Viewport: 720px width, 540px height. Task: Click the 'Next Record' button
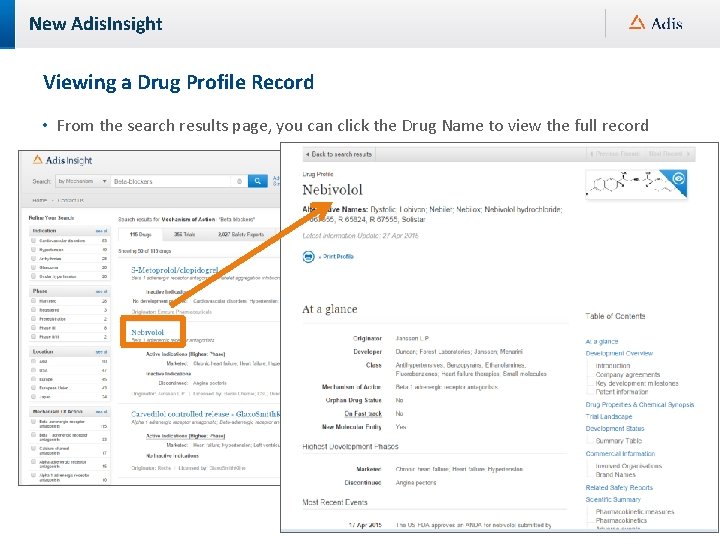tap(669, 154)
